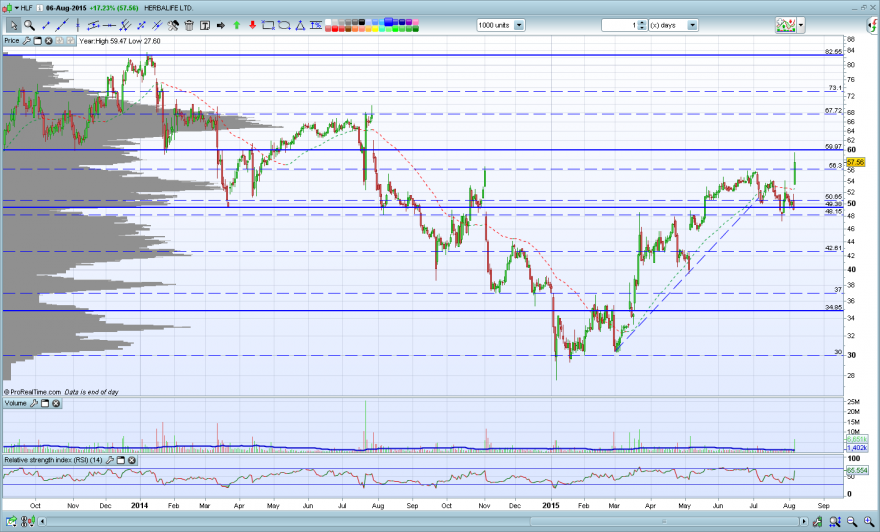Click the Price panel label

pyautogui.click(x=12, y=41)
